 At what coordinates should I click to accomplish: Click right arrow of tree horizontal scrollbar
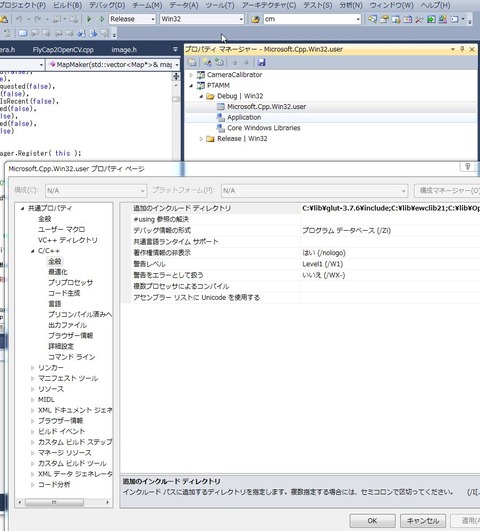tap(108, 502)
